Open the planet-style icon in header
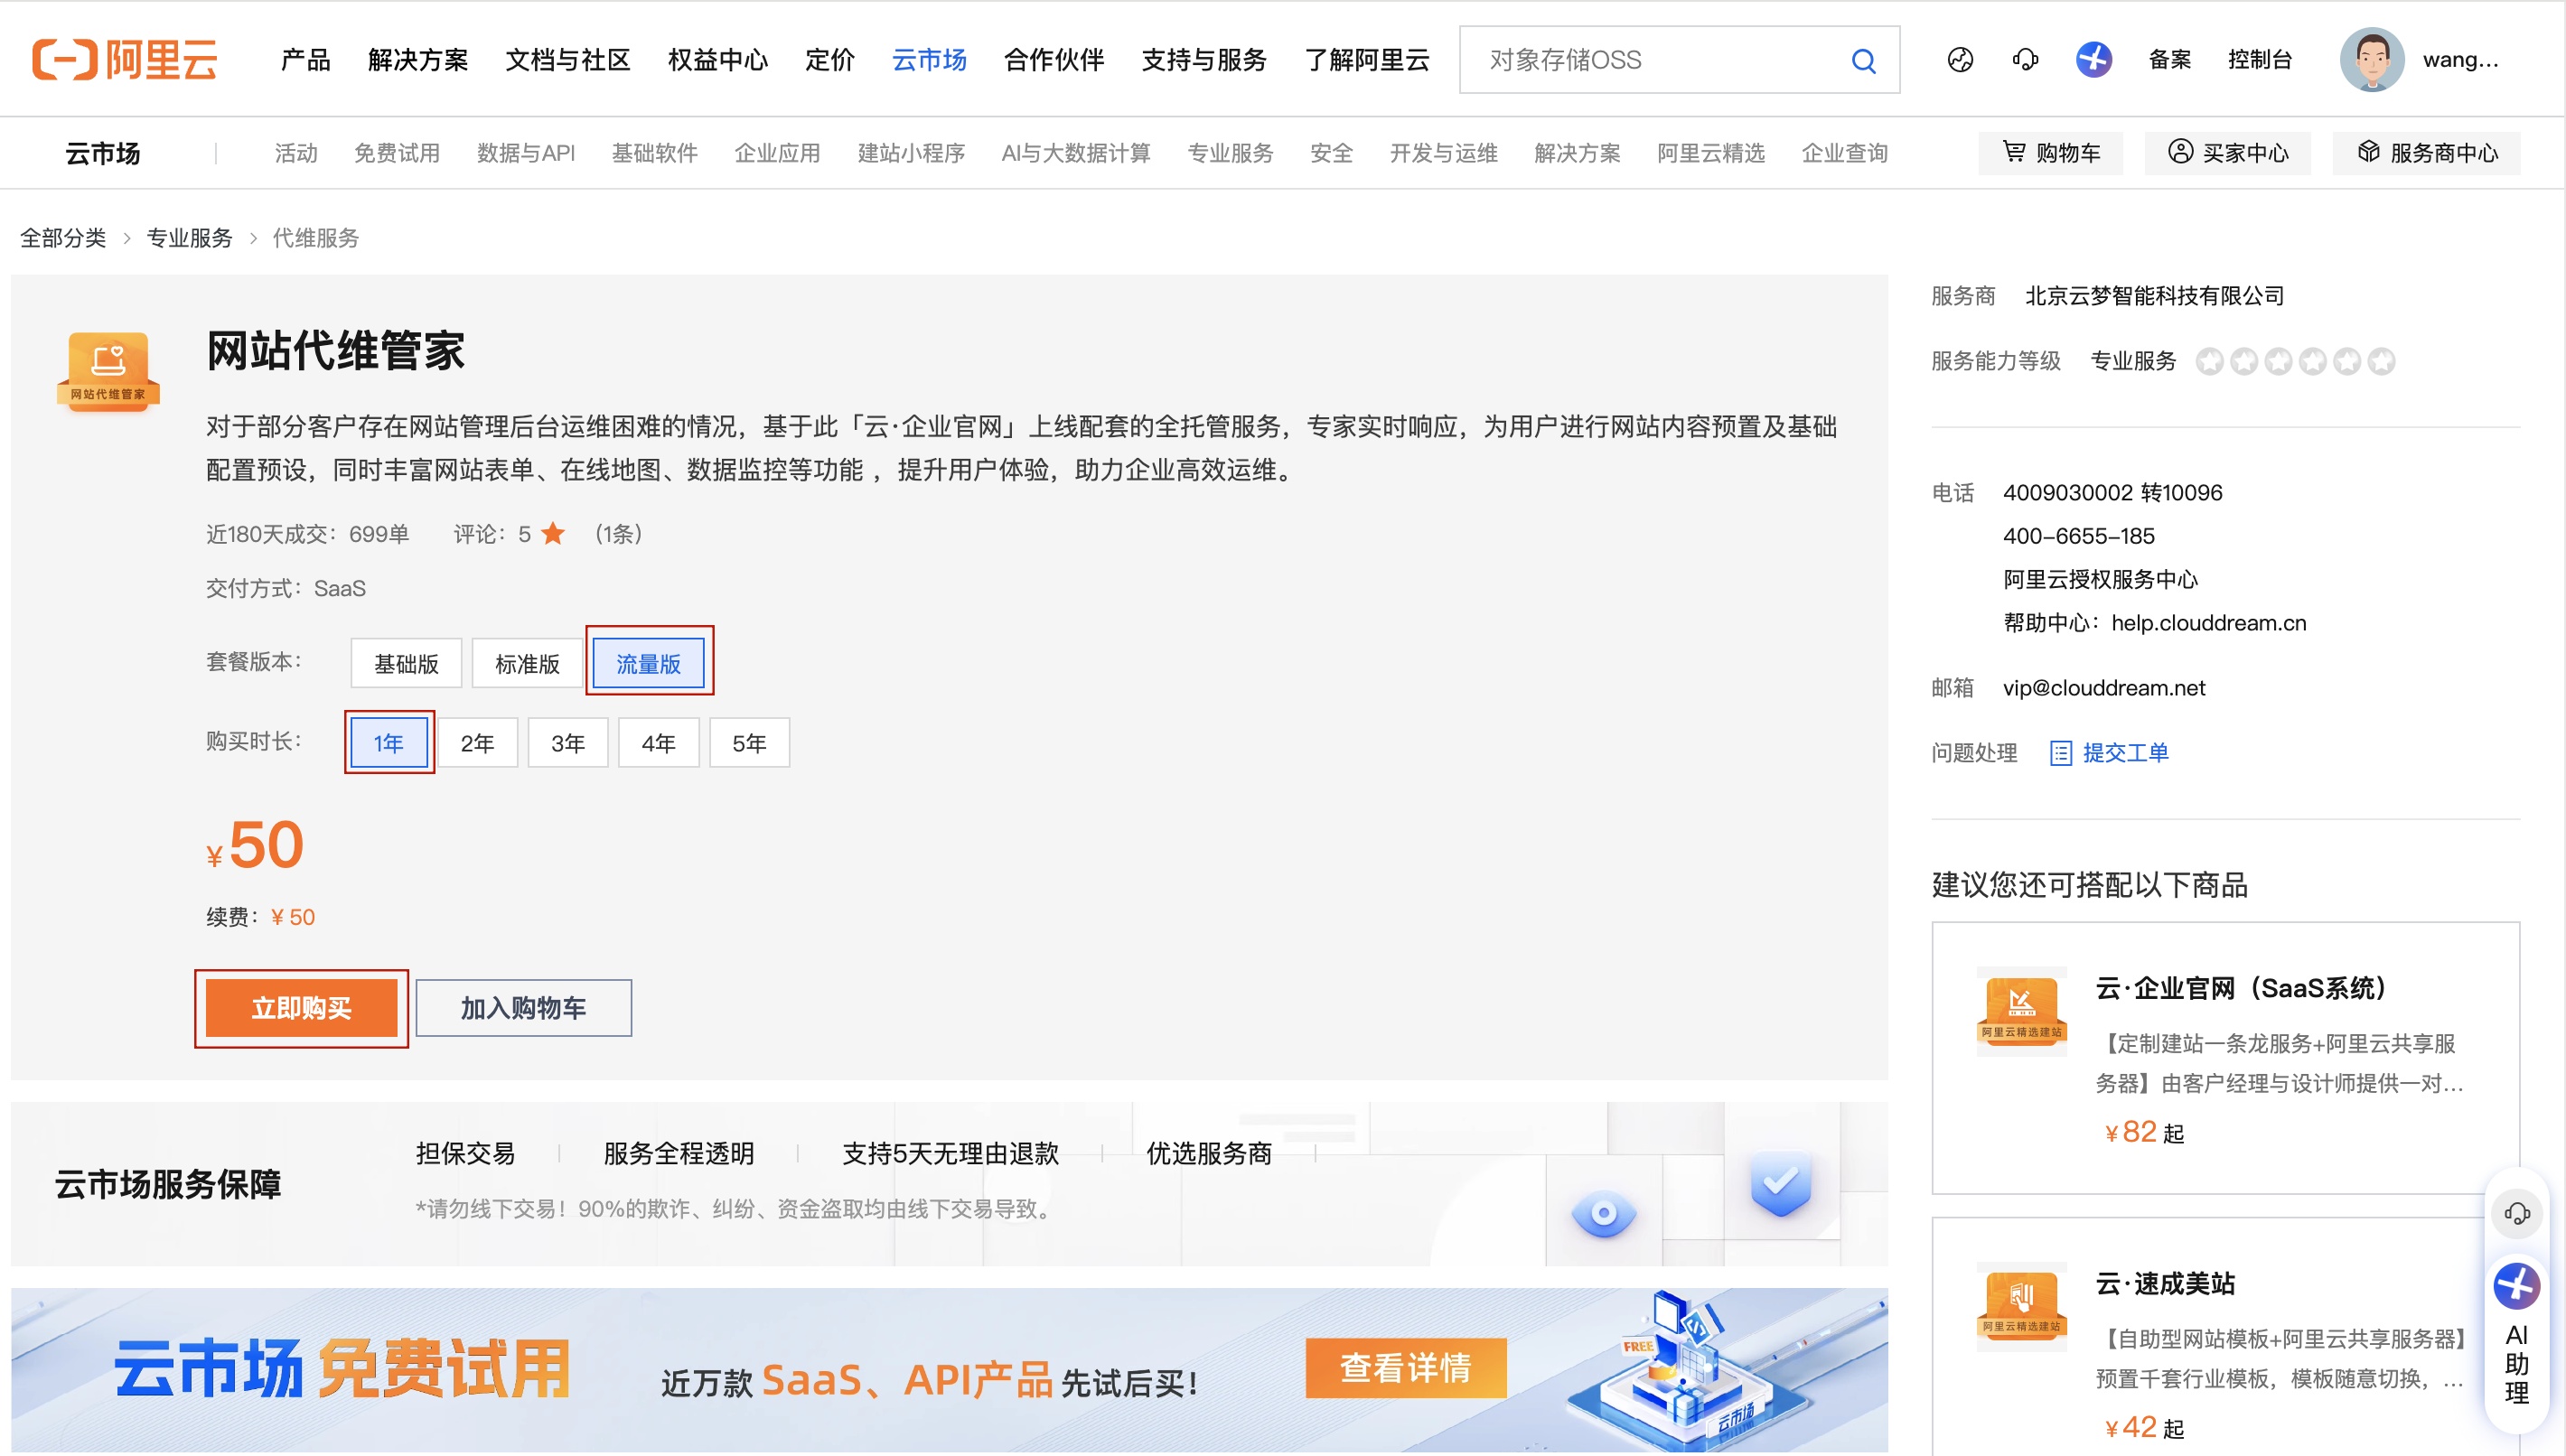Image resolution: width=2566 pixels, height=1456 pixels. tap(1960, 59)
